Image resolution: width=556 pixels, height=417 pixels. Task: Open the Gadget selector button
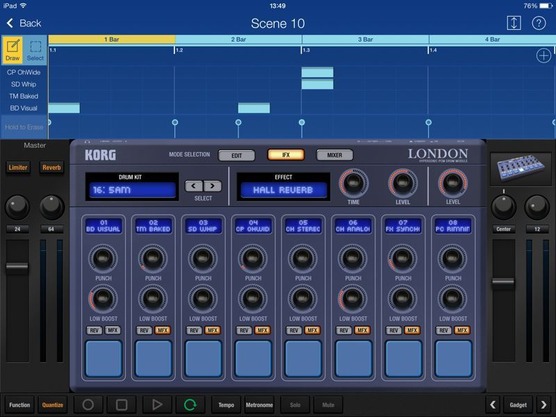(x=518, y=405)
